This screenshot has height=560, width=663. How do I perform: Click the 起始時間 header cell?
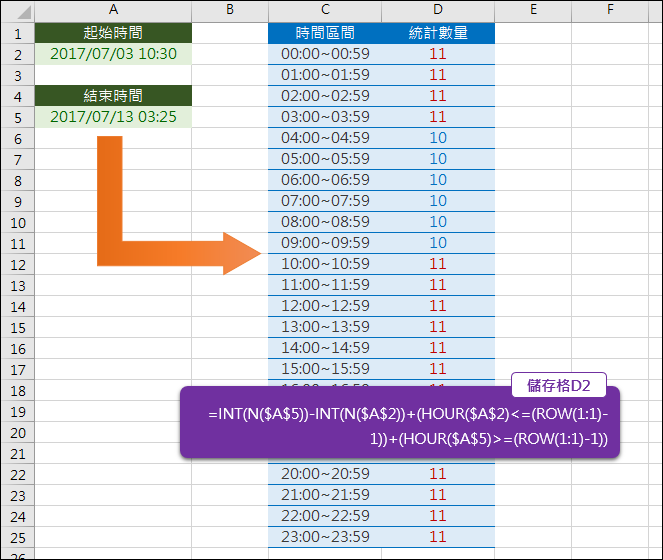(x=113, y=33)
